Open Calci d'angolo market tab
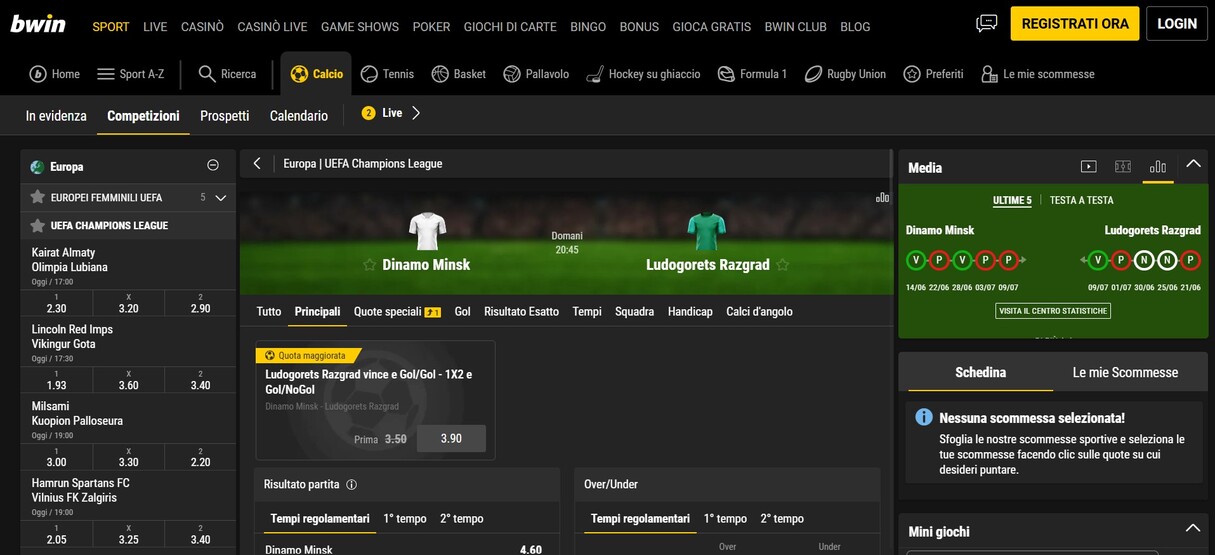The height and width of the screenshot is (555, 1215). pos(759,312)
